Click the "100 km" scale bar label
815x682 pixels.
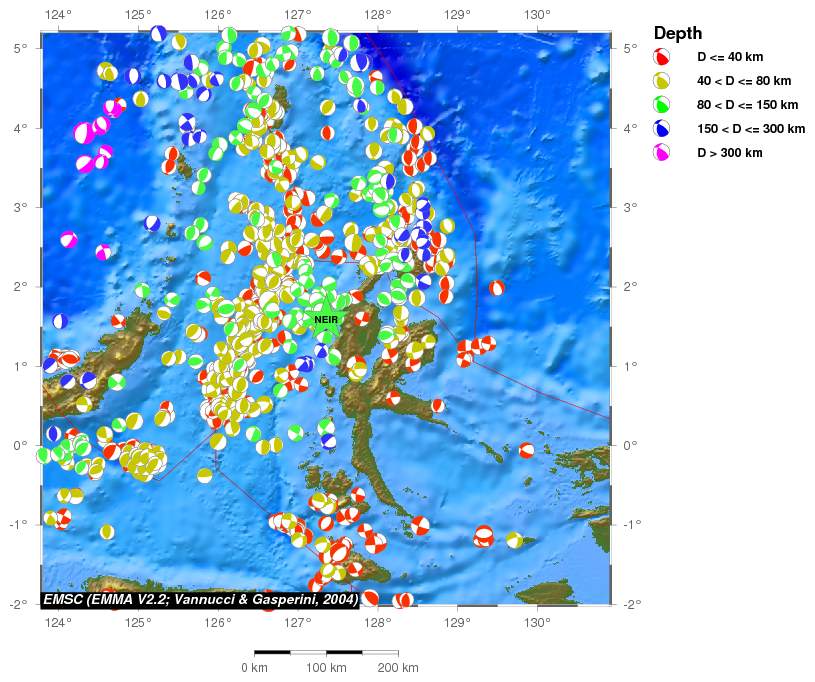coord(326,667)
